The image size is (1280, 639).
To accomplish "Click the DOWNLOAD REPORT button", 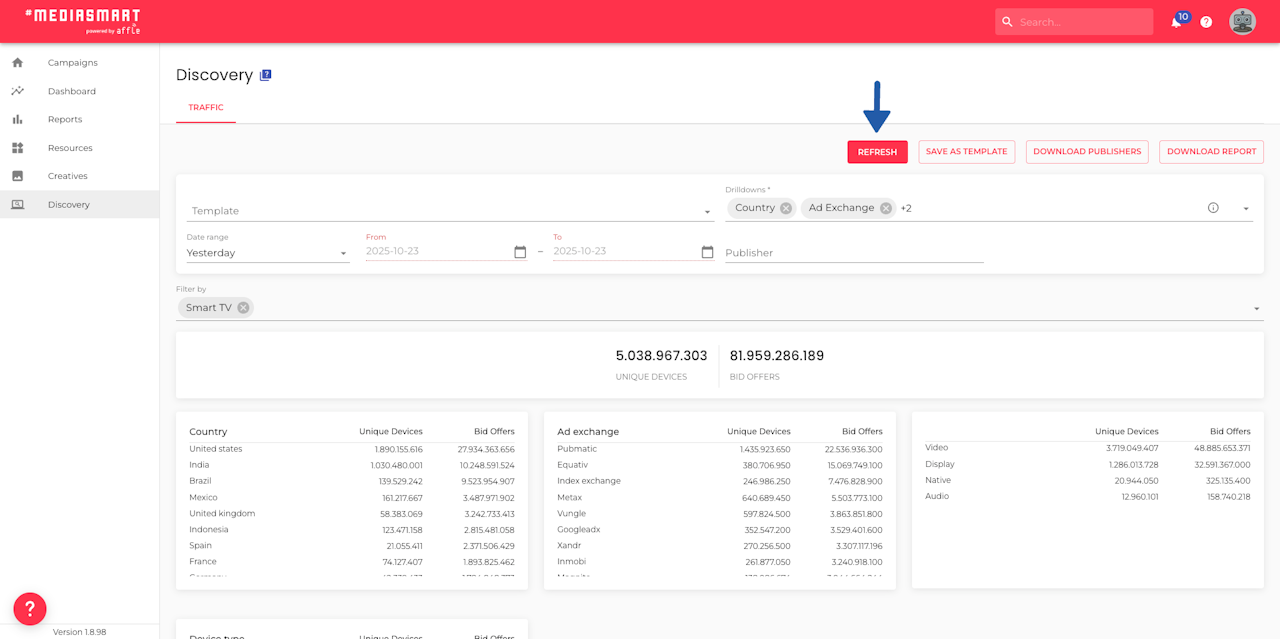I will (x=1211, y=152).
